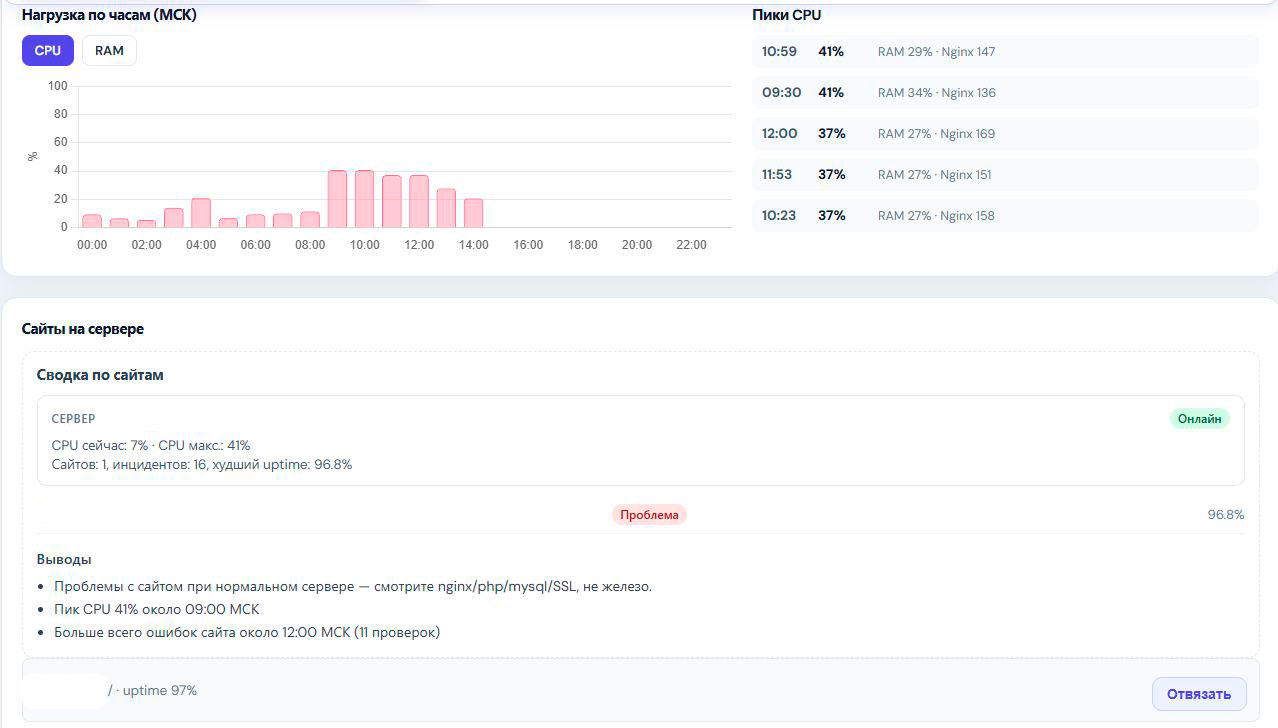This screenshot has height=728, width=1278.
Task: Click the 96.8% uptime value on the right
Action: coord(1226,515)
